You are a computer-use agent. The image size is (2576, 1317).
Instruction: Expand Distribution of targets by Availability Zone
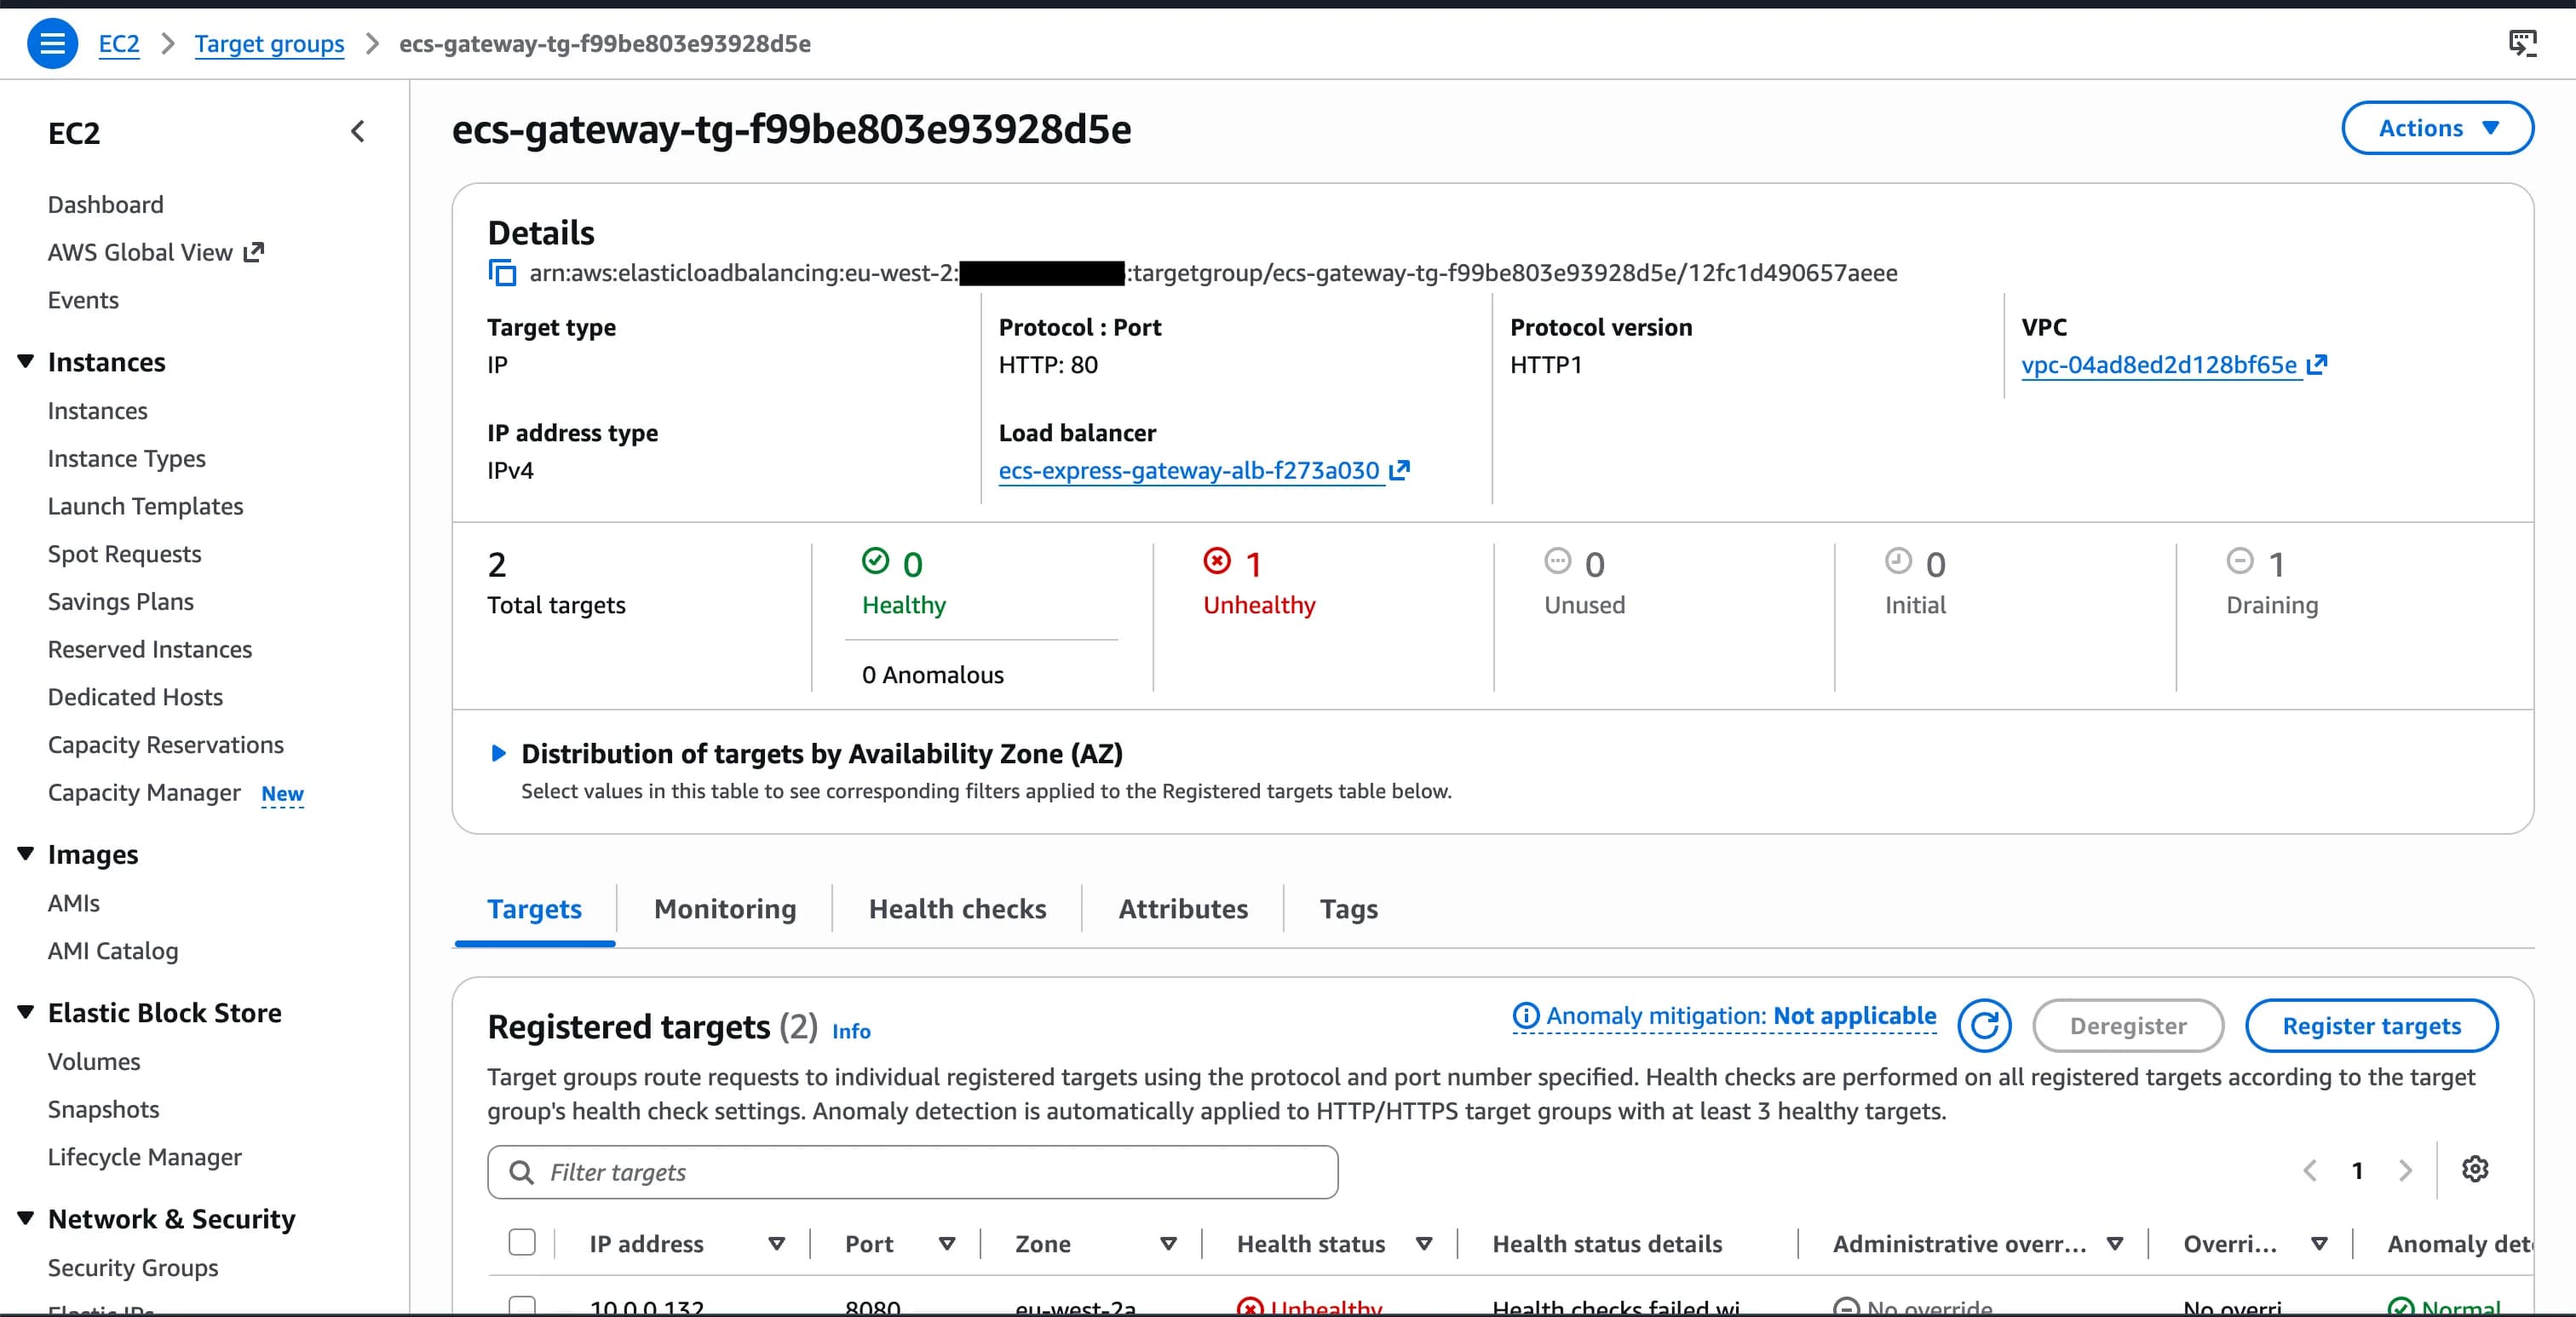pyautogui.click(x=498, y=753)
